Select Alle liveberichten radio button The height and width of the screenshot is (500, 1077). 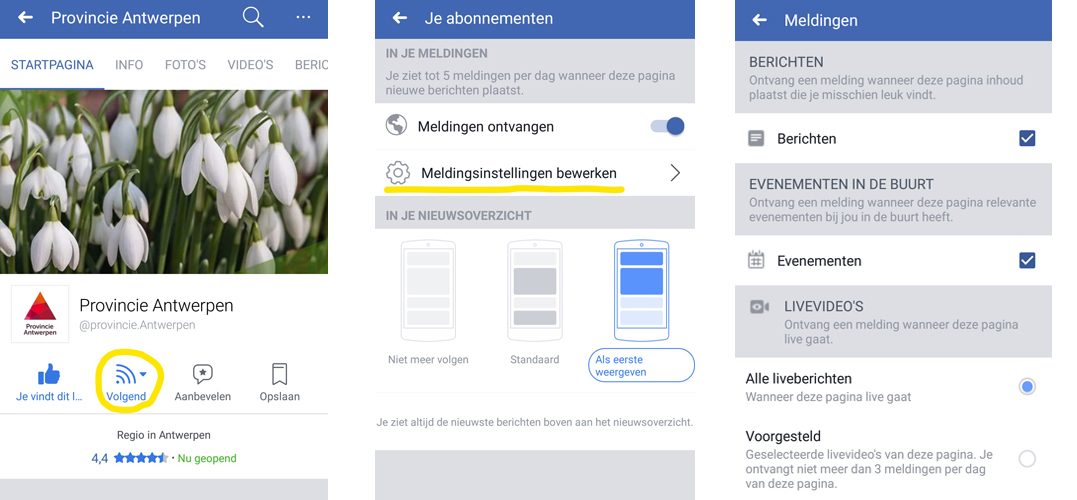(1027, 387)
